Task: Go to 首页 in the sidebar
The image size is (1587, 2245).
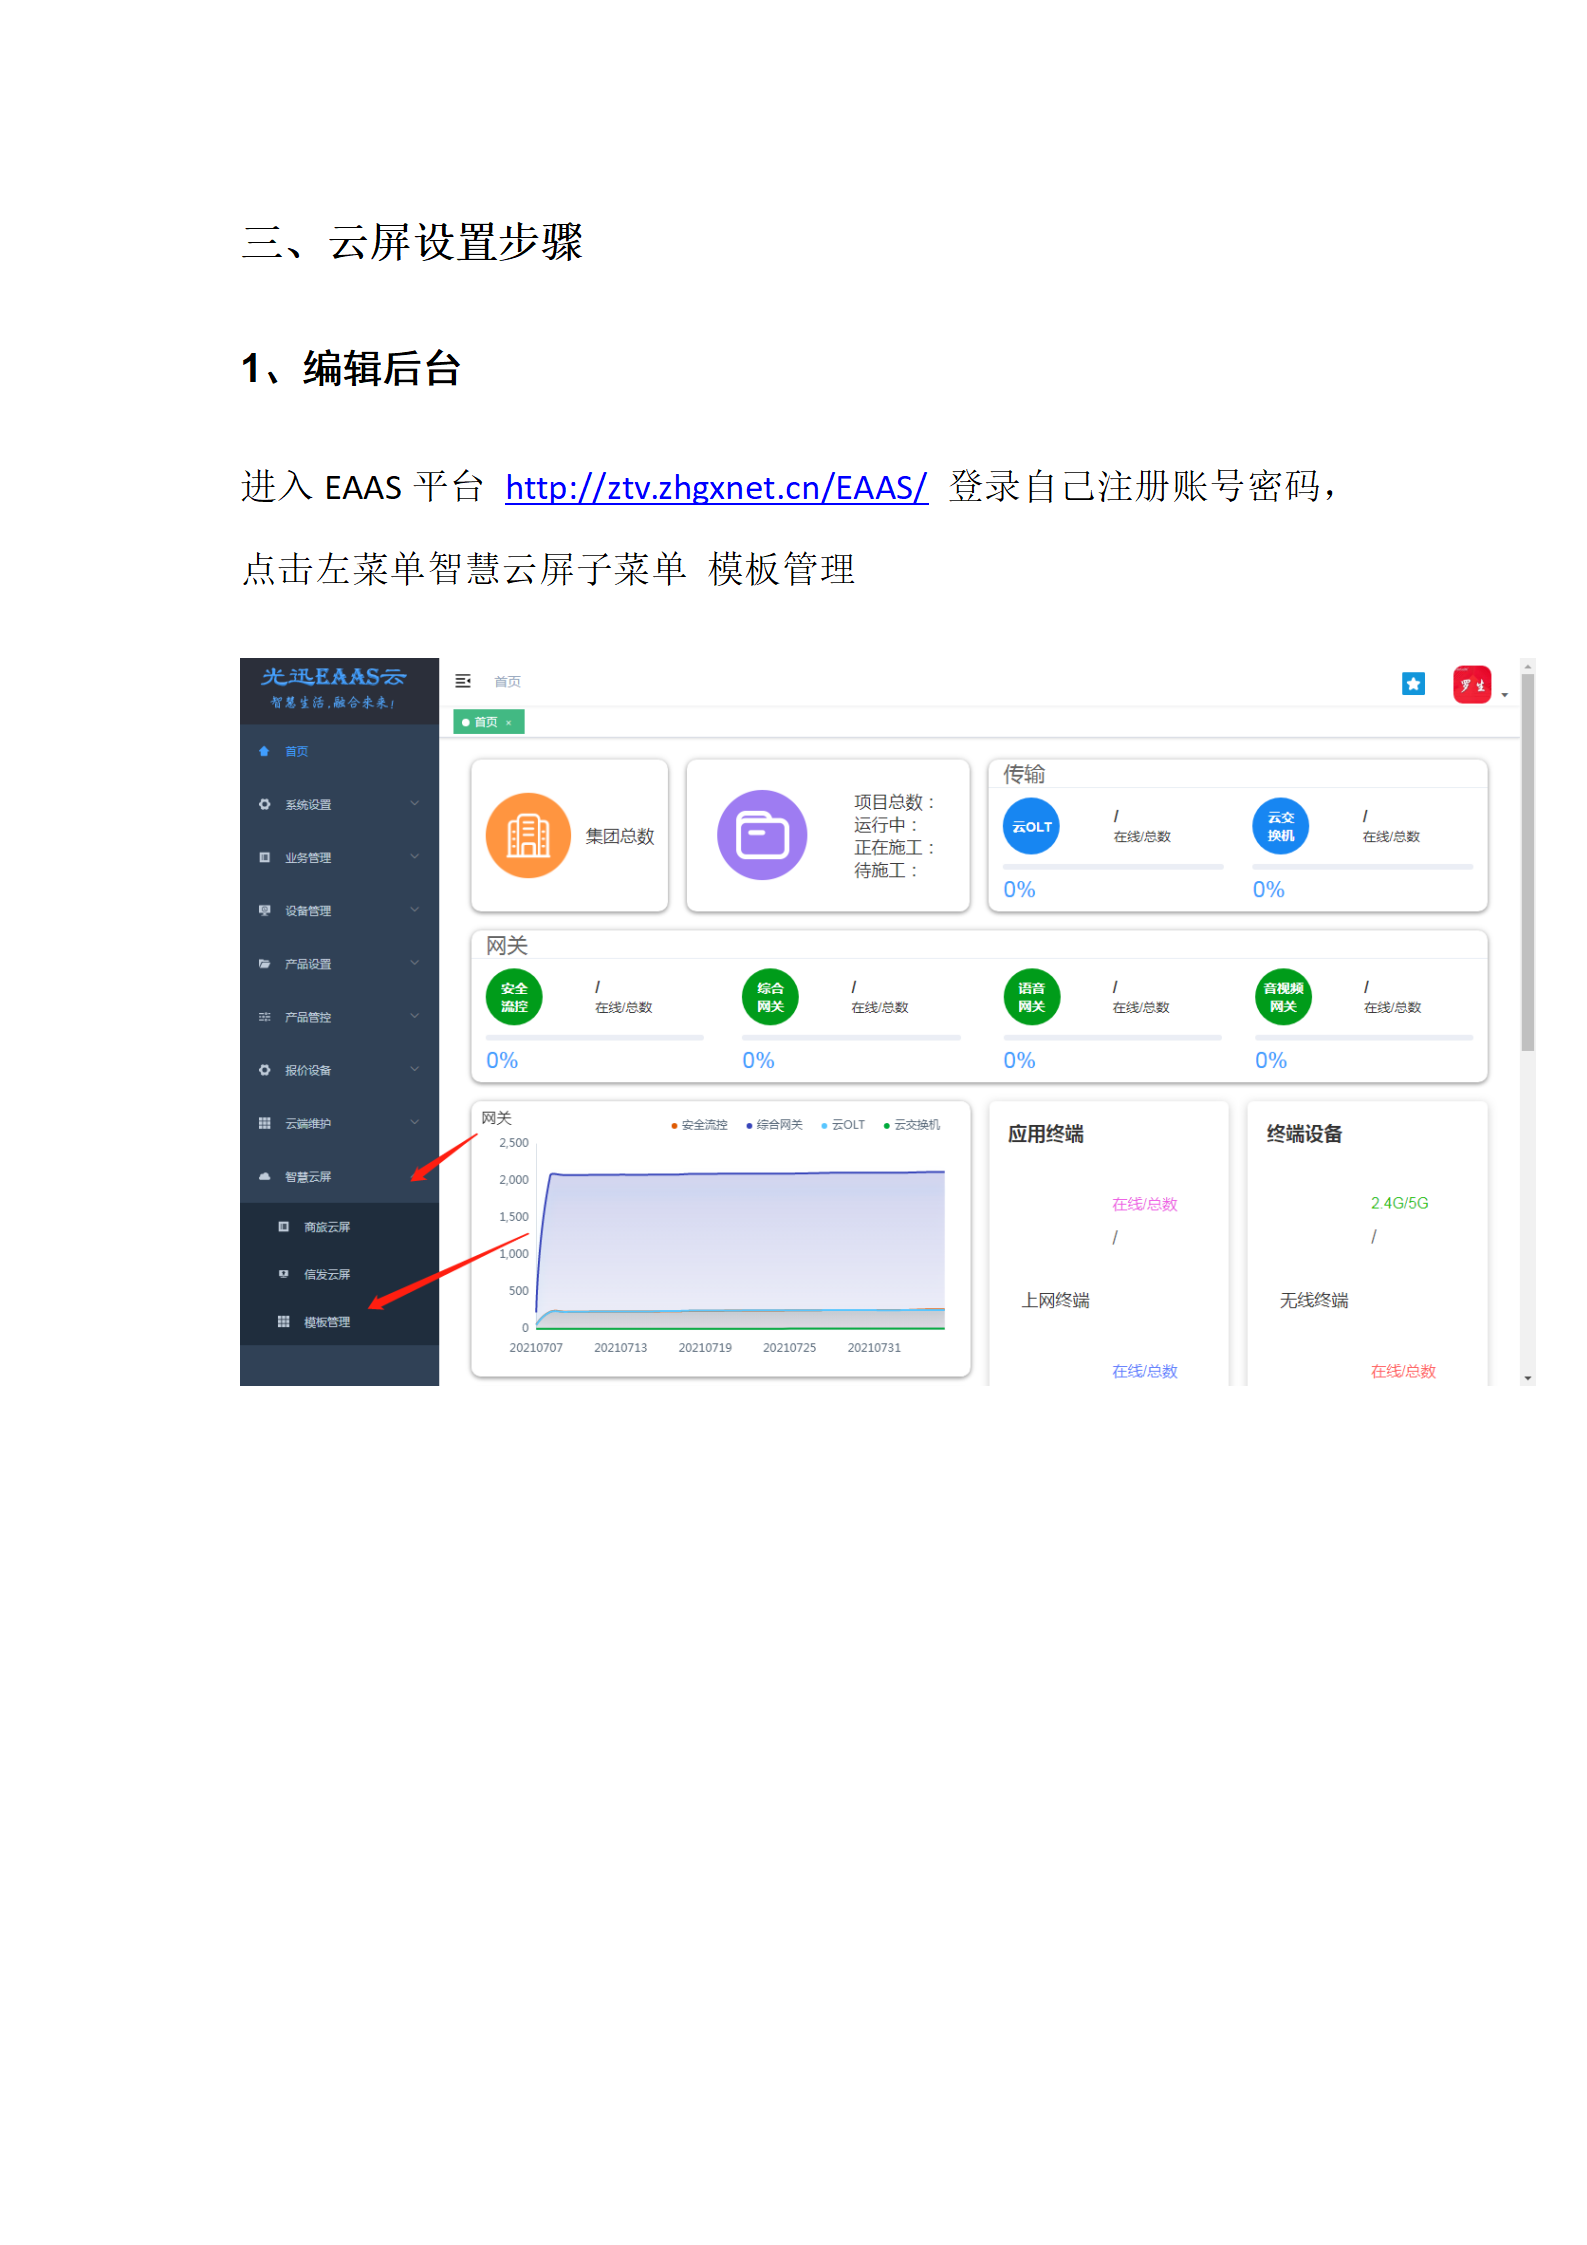Action: click(x=339, y=751)
